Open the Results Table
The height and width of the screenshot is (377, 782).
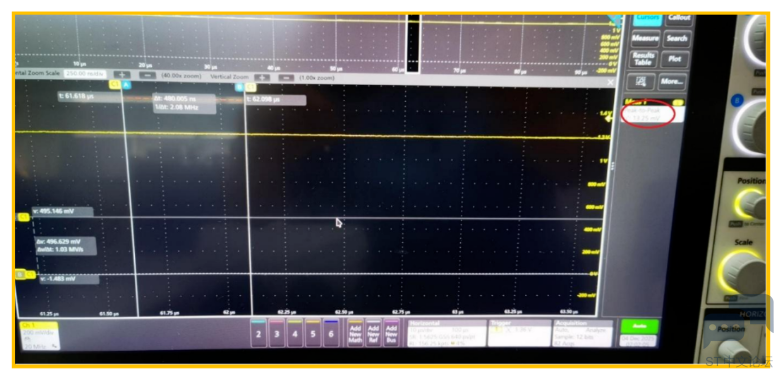(643, 59)
